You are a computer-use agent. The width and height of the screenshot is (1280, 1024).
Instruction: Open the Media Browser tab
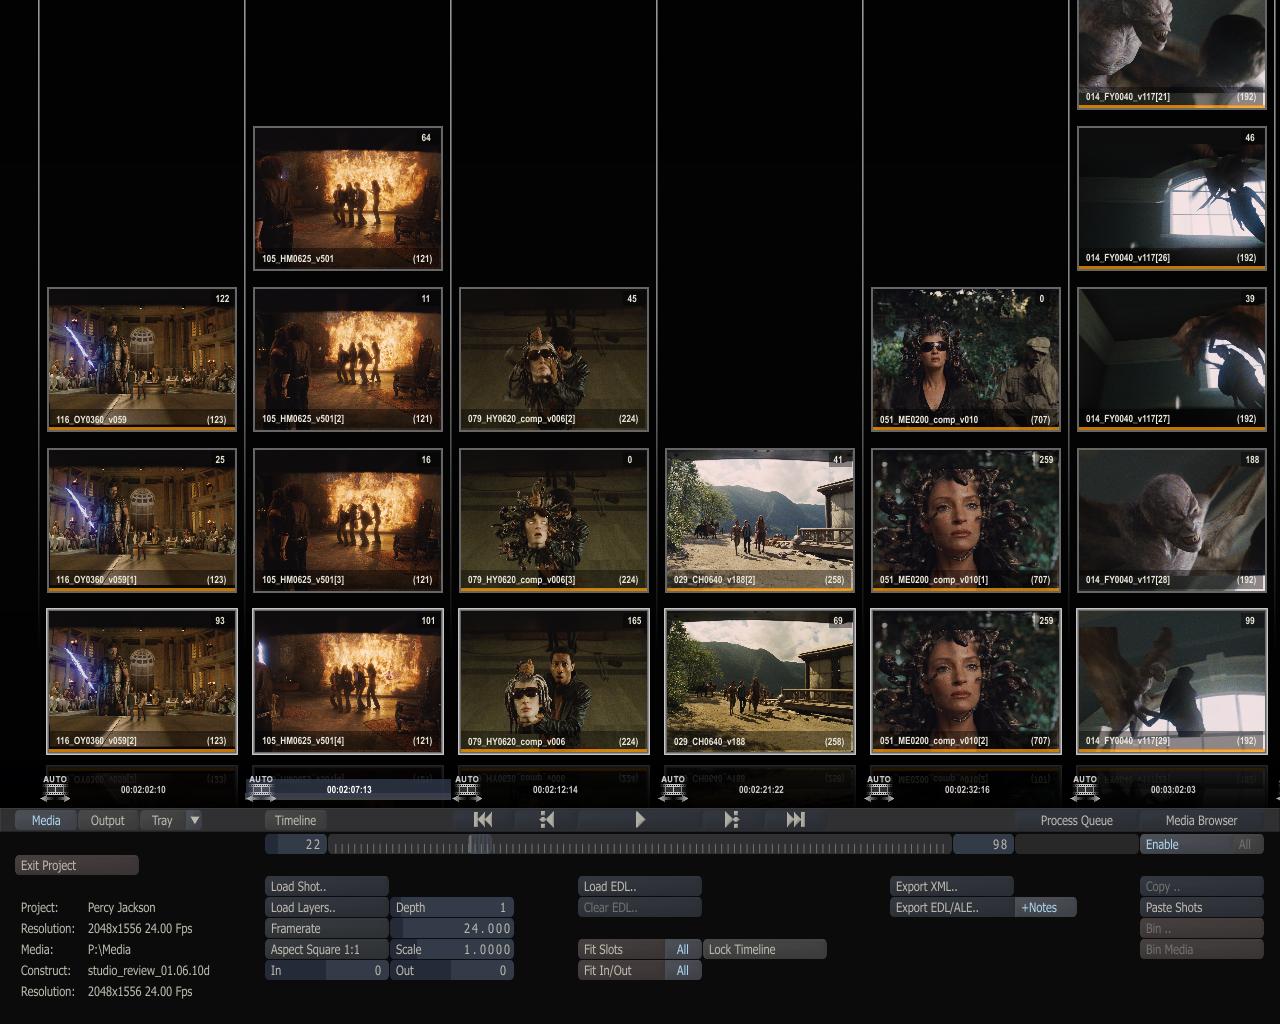point(1201,820)
